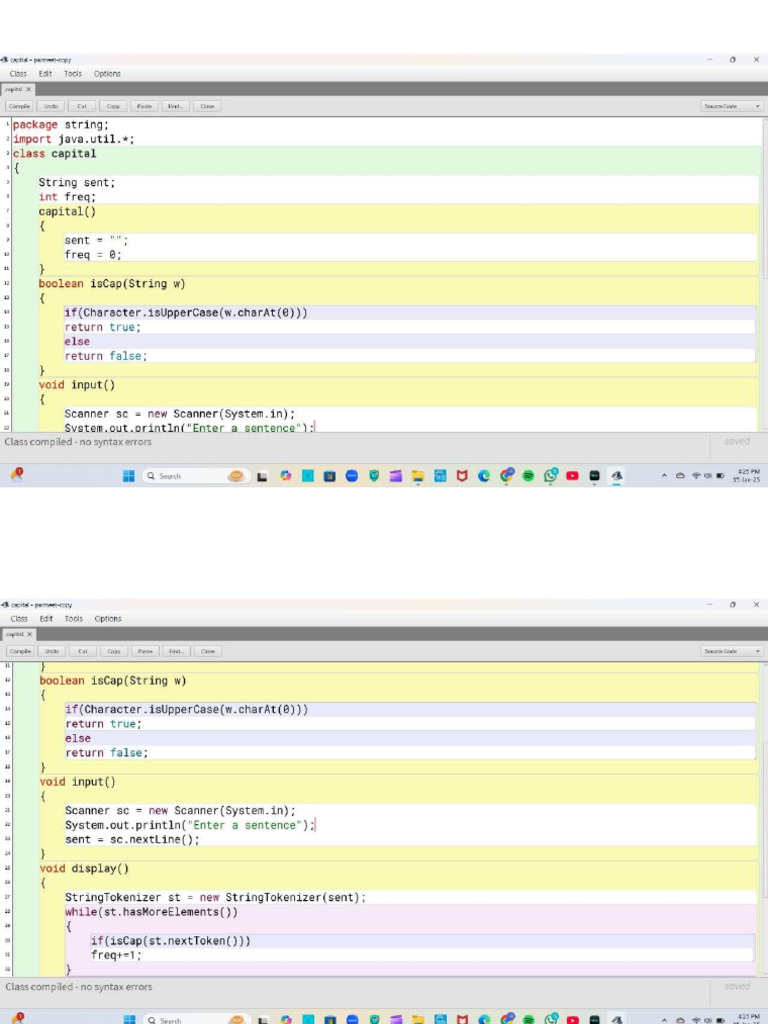Open Copilot from the top taskbar
The image size is (768, 1024).
285,476
